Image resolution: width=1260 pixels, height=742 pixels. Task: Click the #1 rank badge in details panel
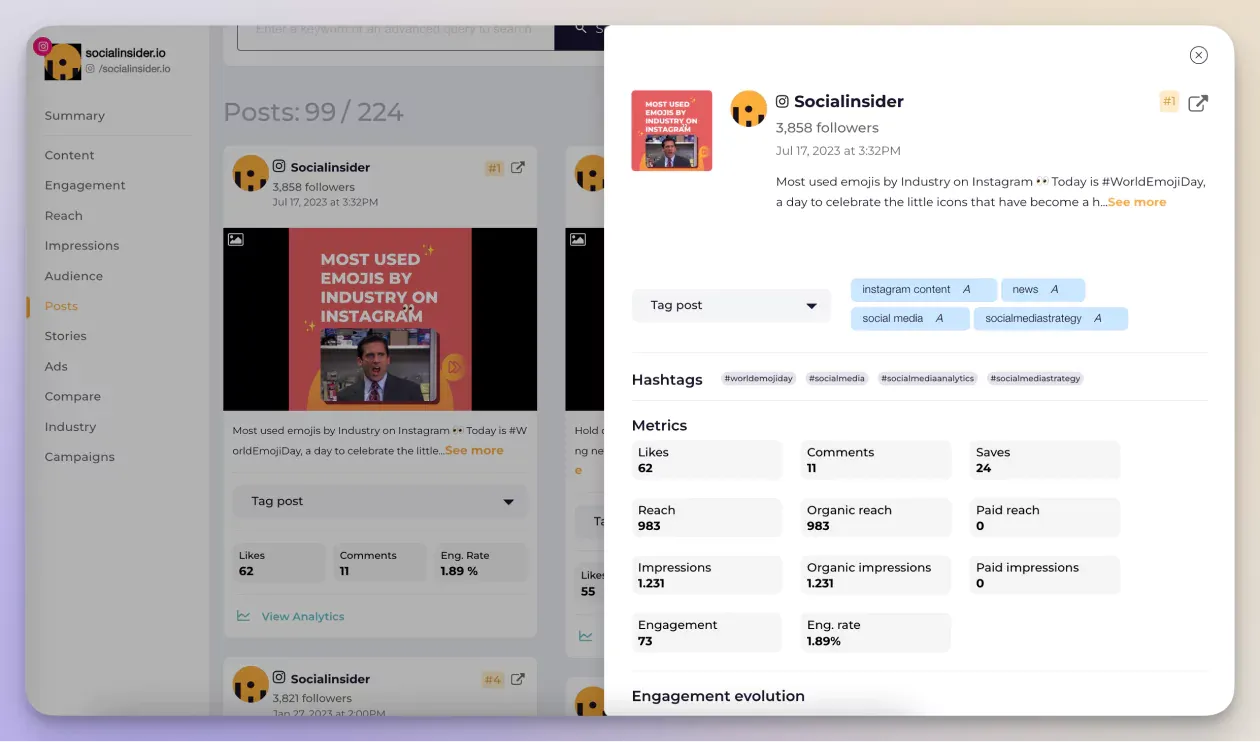(1169, 101)
